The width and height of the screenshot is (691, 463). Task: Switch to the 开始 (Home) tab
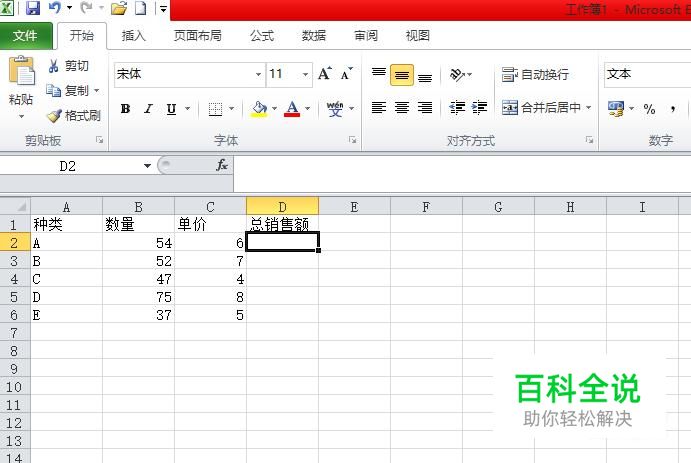[82, 35]
